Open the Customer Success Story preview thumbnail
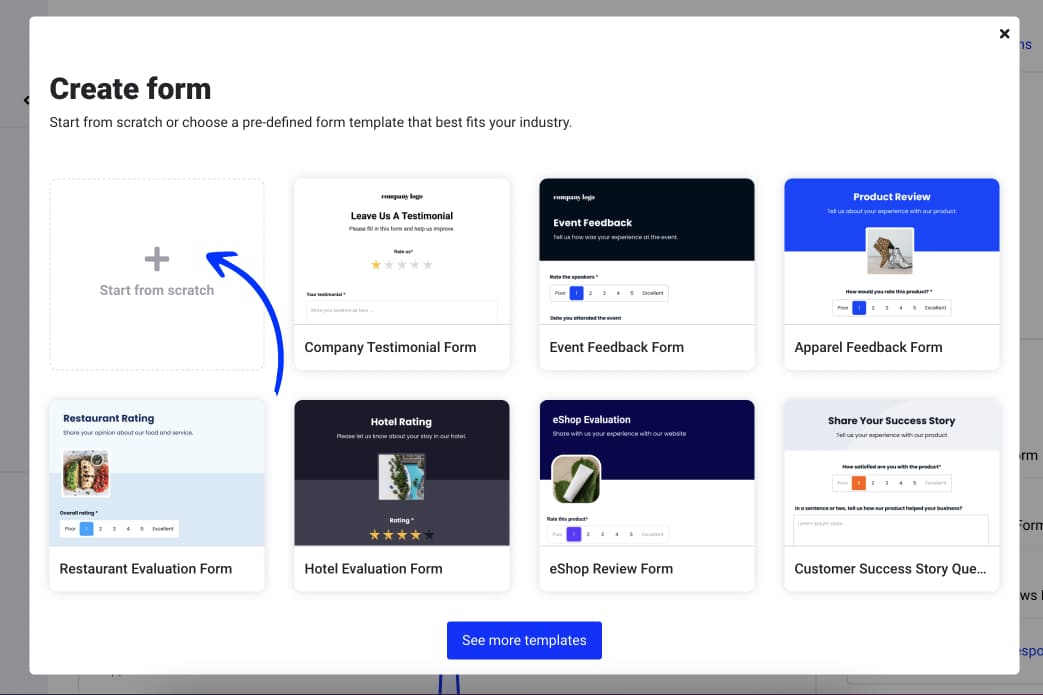 [891, 473]
